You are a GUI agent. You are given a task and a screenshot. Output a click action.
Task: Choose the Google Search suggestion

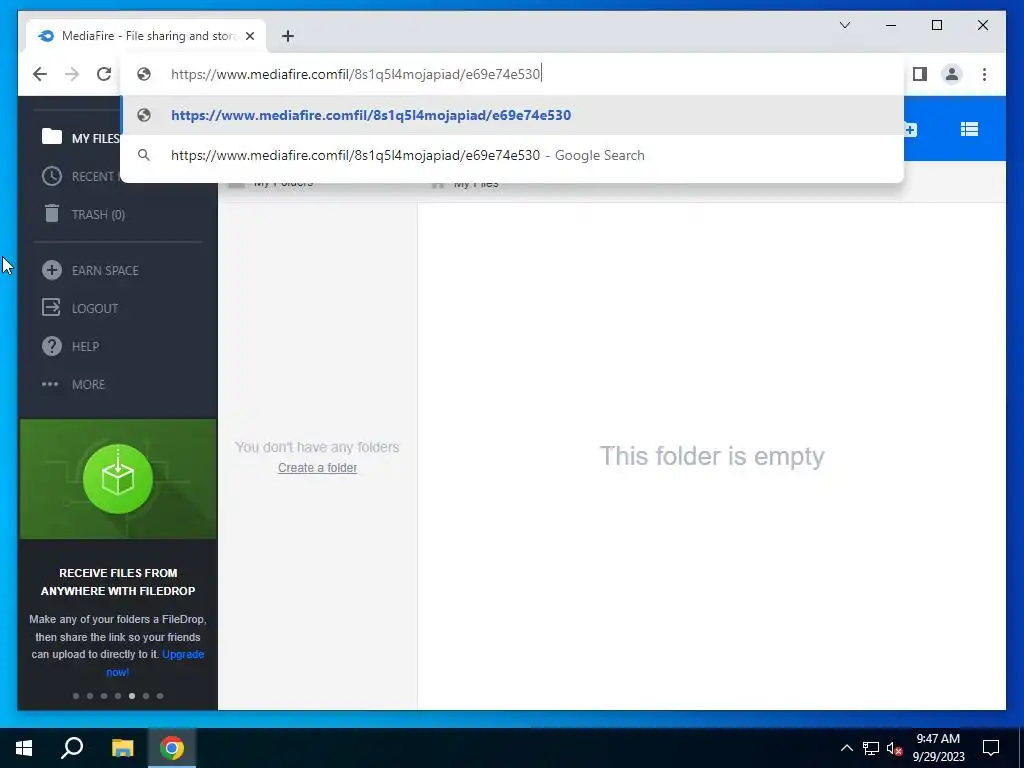click(x=513, y=155)
